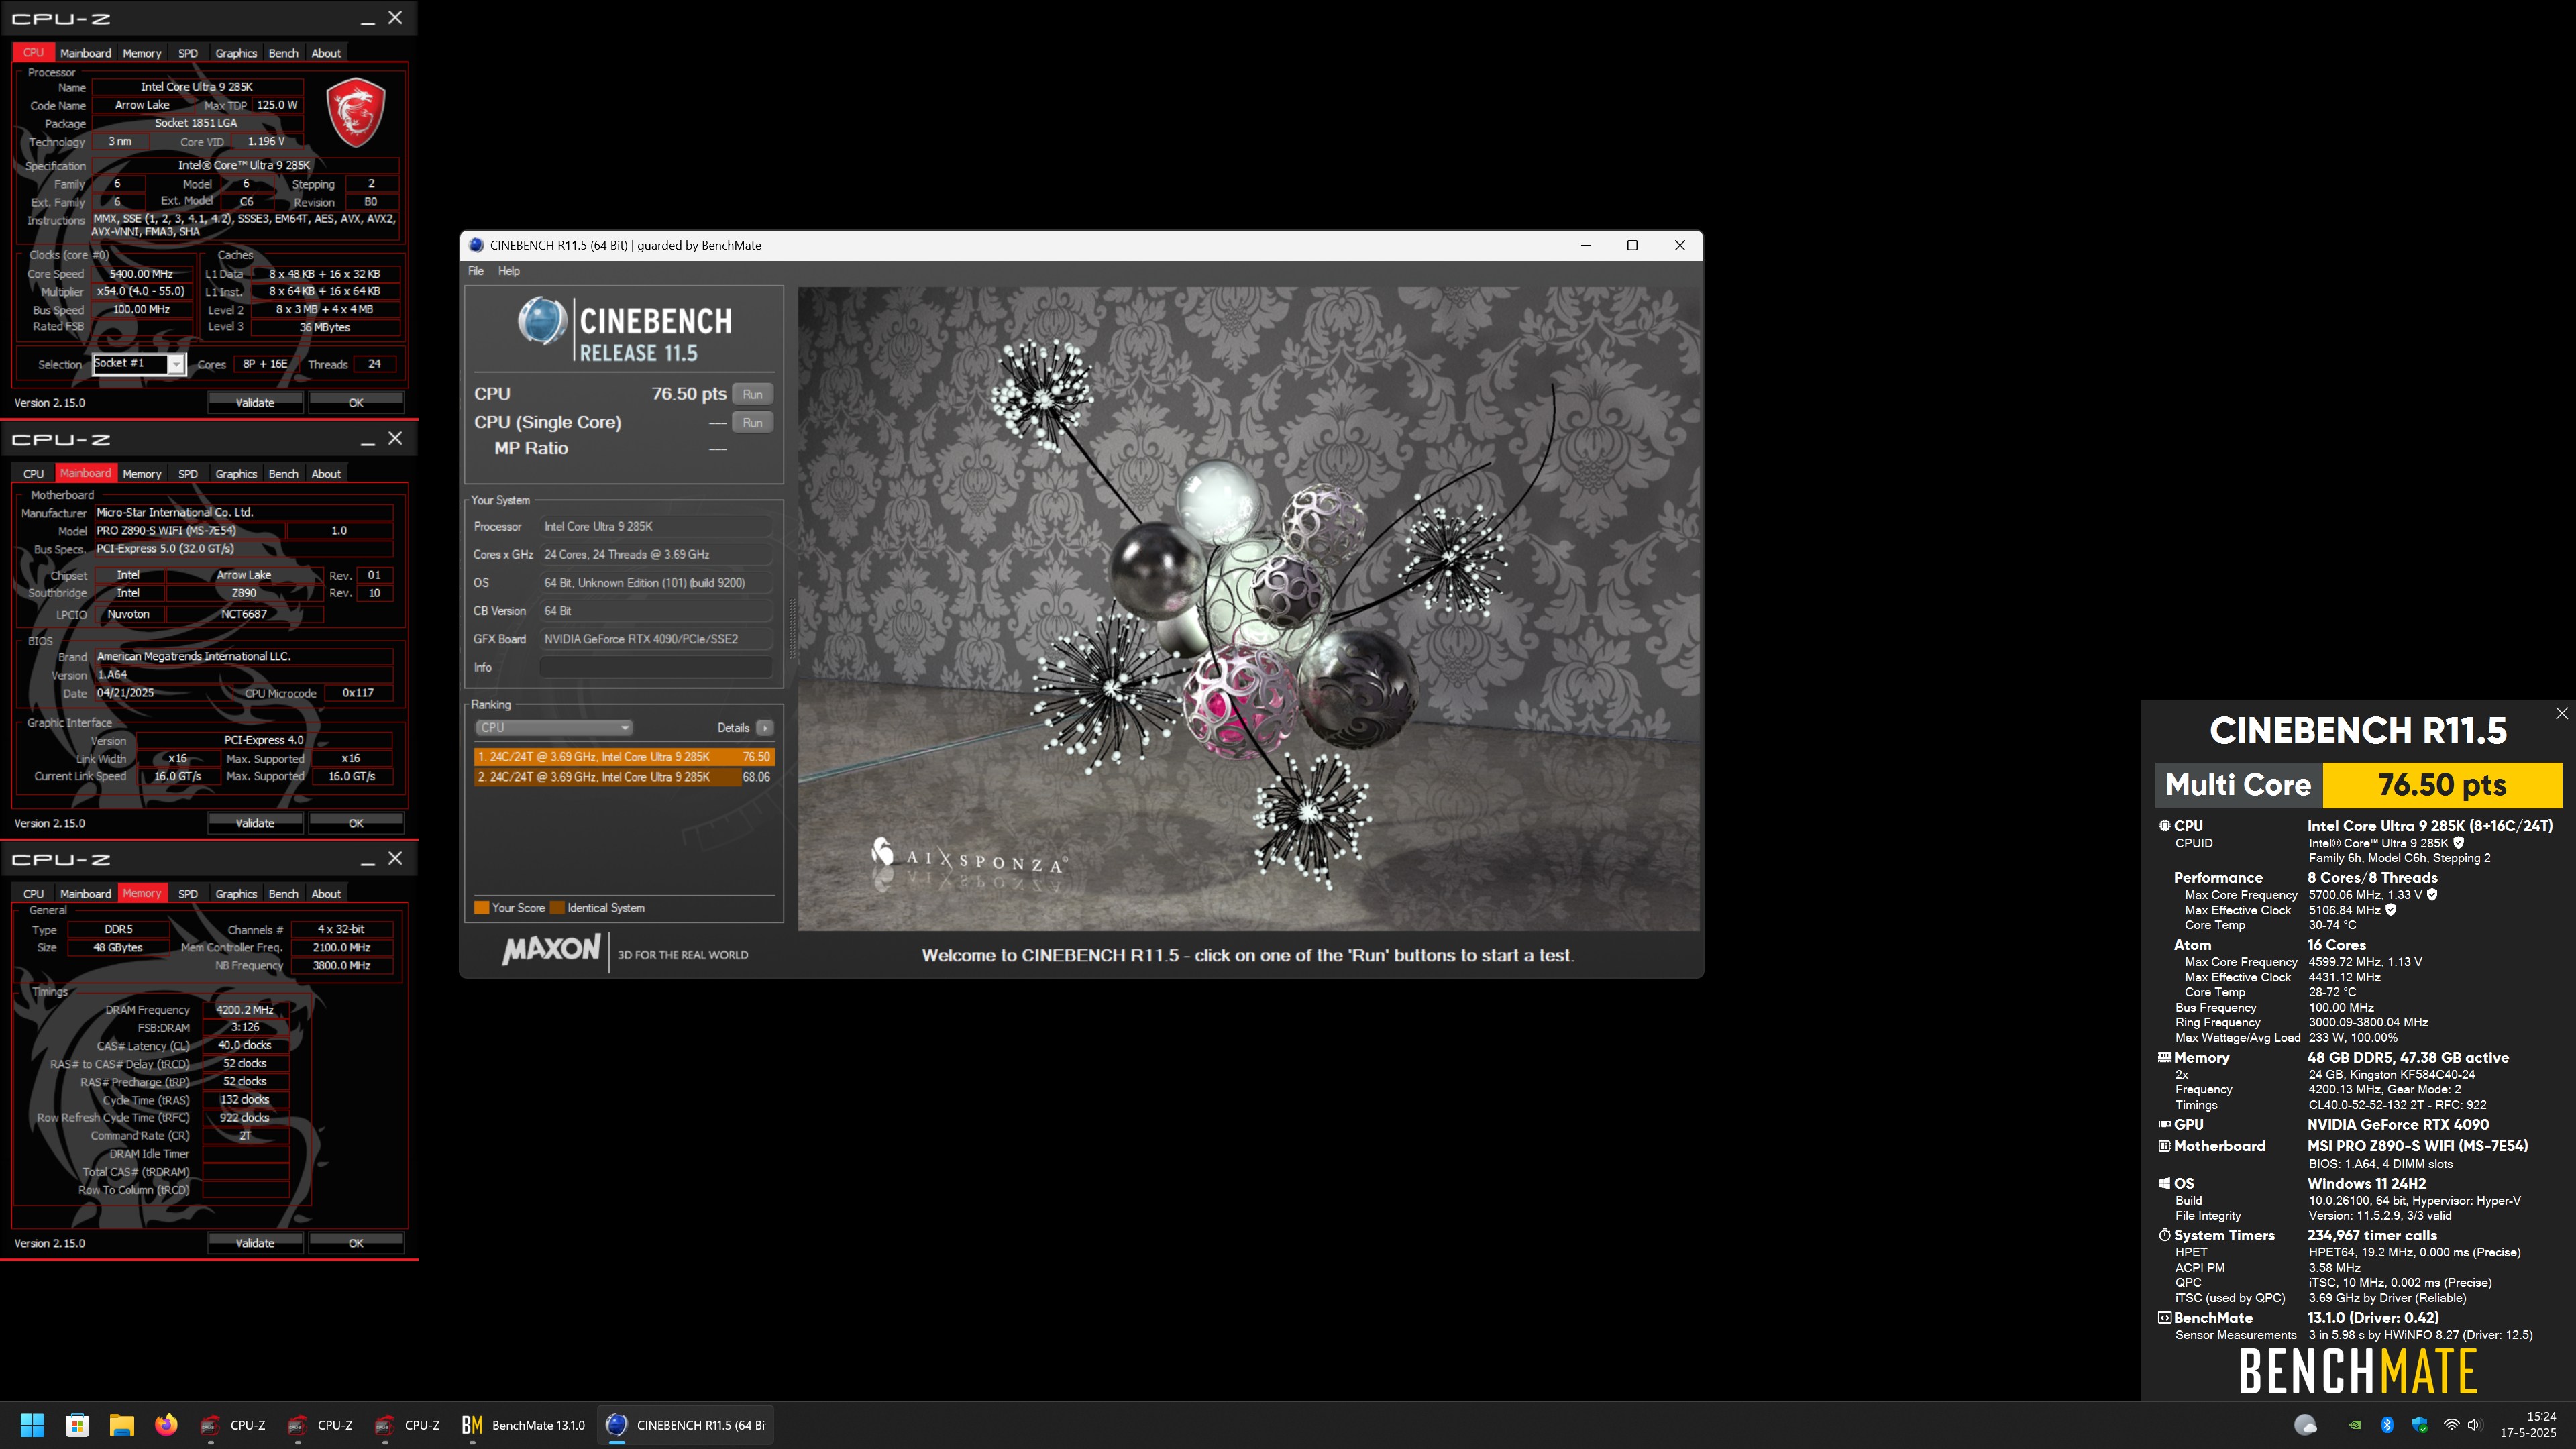Click the NVIDIA tray icon
2576x1449 pixels.
2355,1425
